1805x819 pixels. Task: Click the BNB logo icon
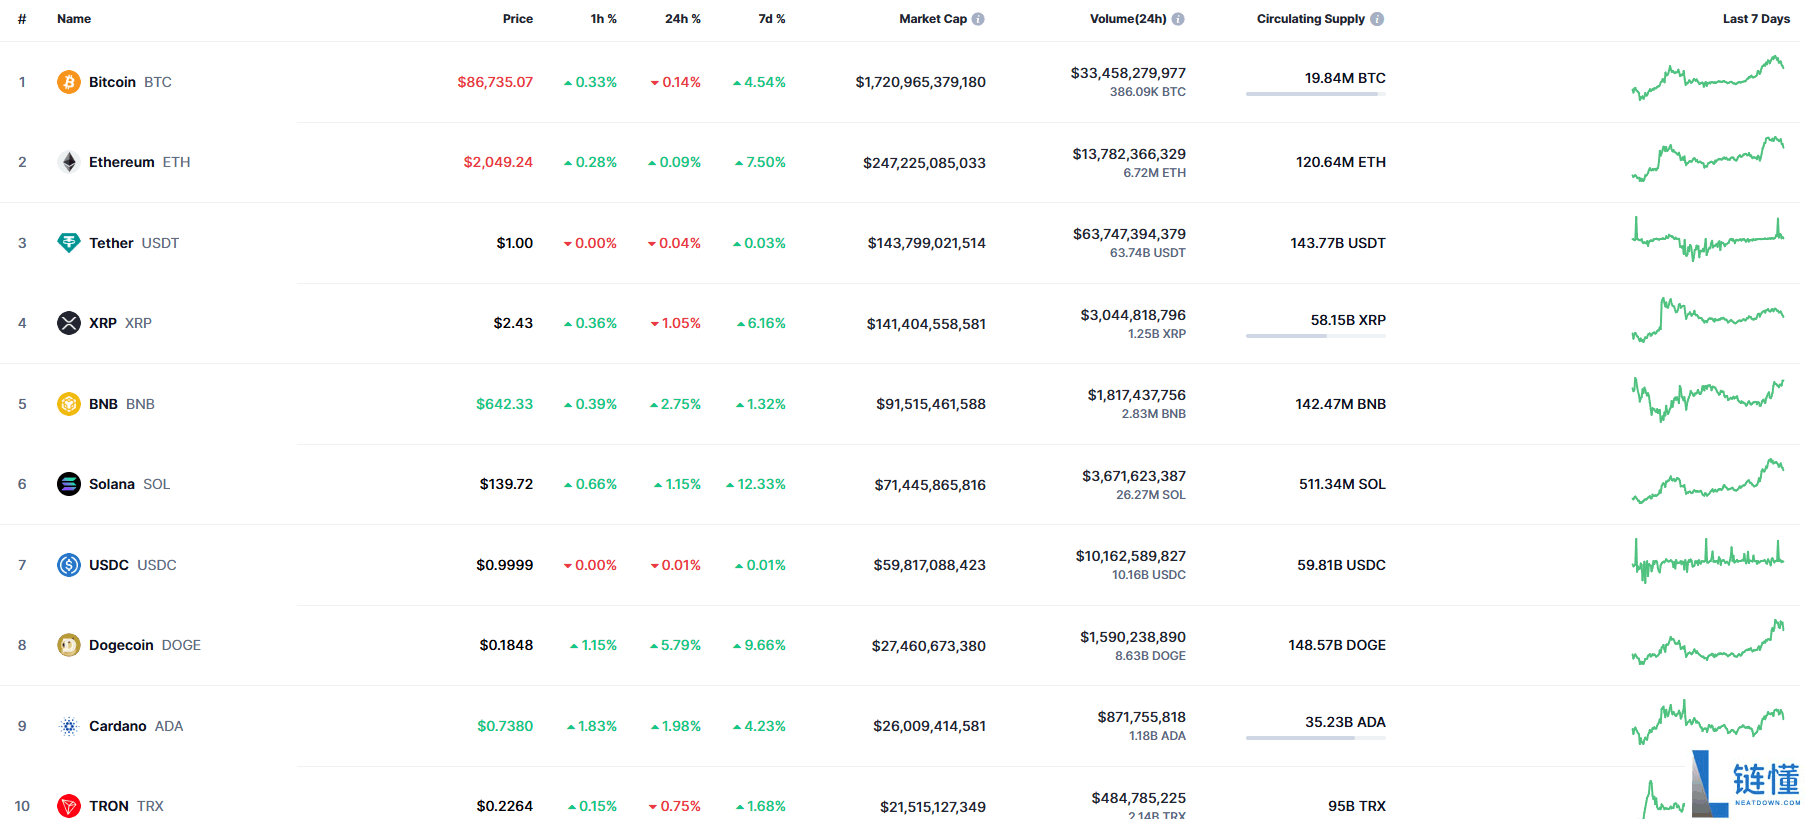69,404
